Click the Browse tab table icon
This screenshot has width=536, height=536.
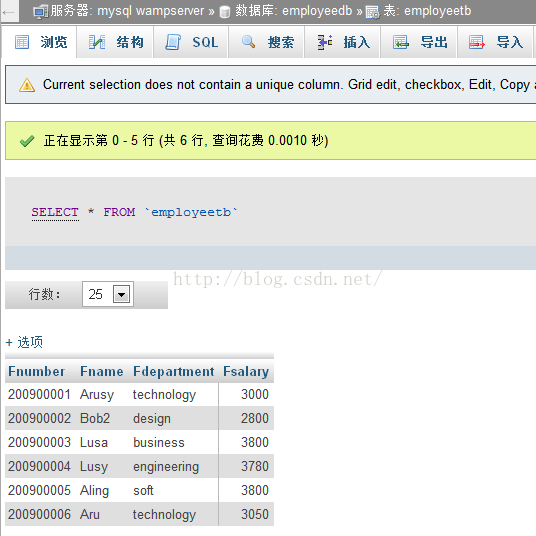[22, 42]
